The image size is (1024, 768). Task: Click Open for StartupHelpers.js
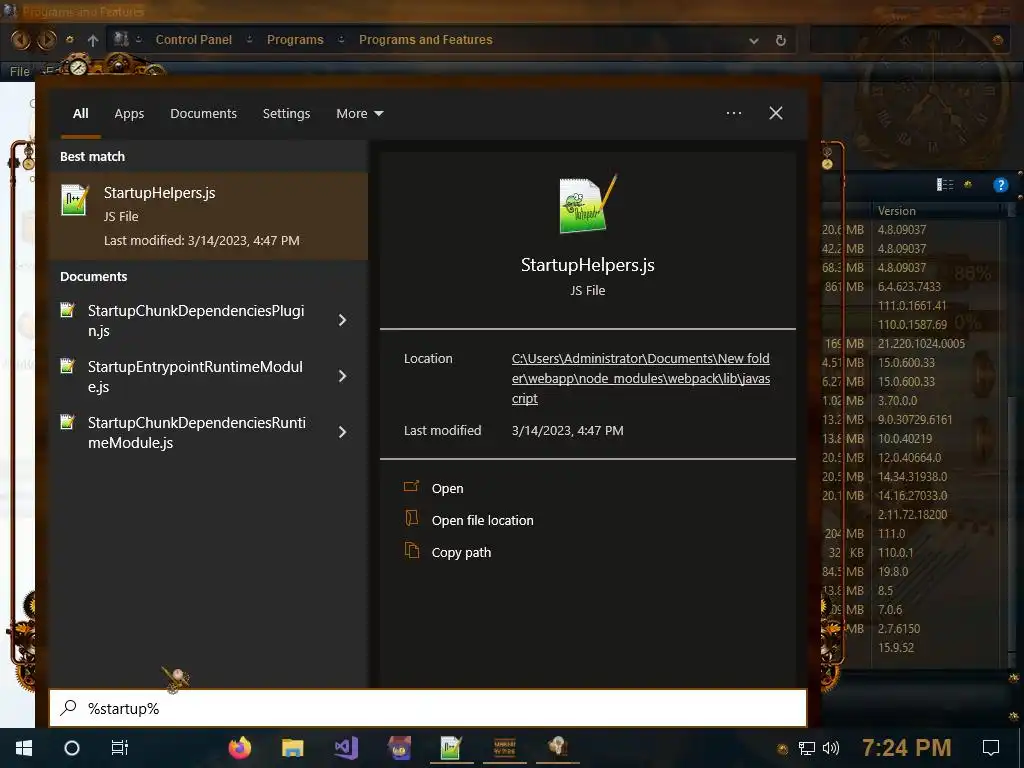tap(447, 488)
